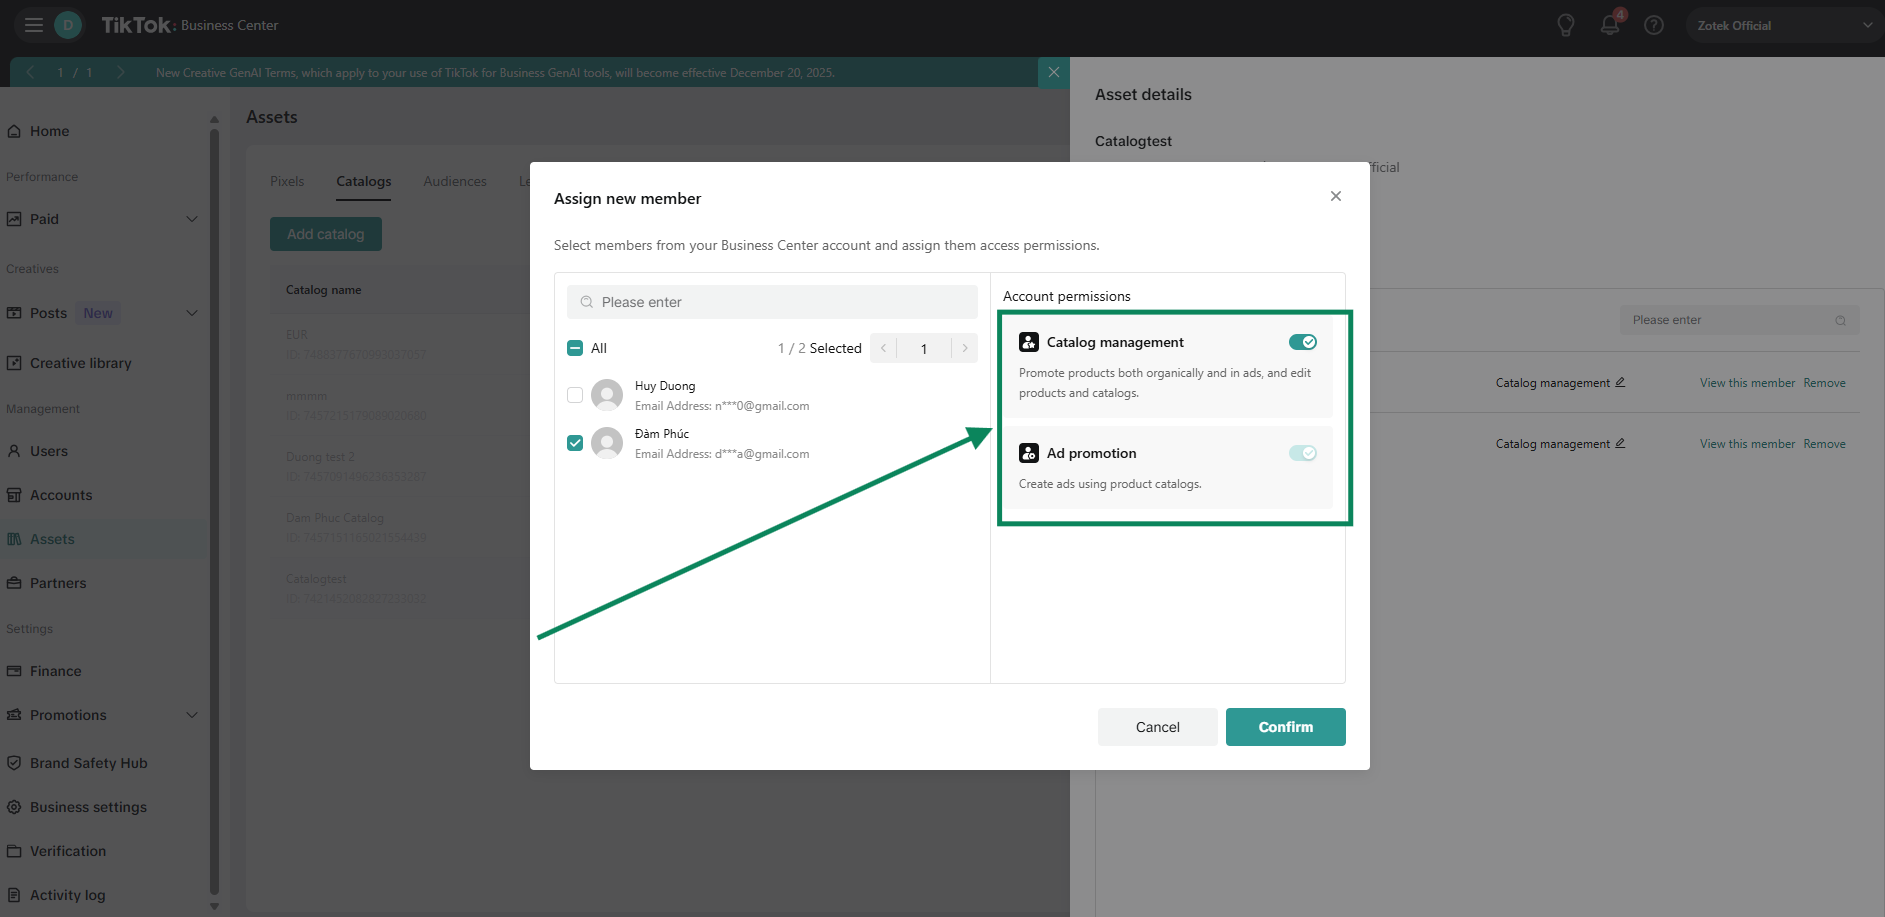Image resolution: width=1885 pixels, height=917 pixels.
Task: Click the search icon in asset details
Action: [x=1840, y=320]
